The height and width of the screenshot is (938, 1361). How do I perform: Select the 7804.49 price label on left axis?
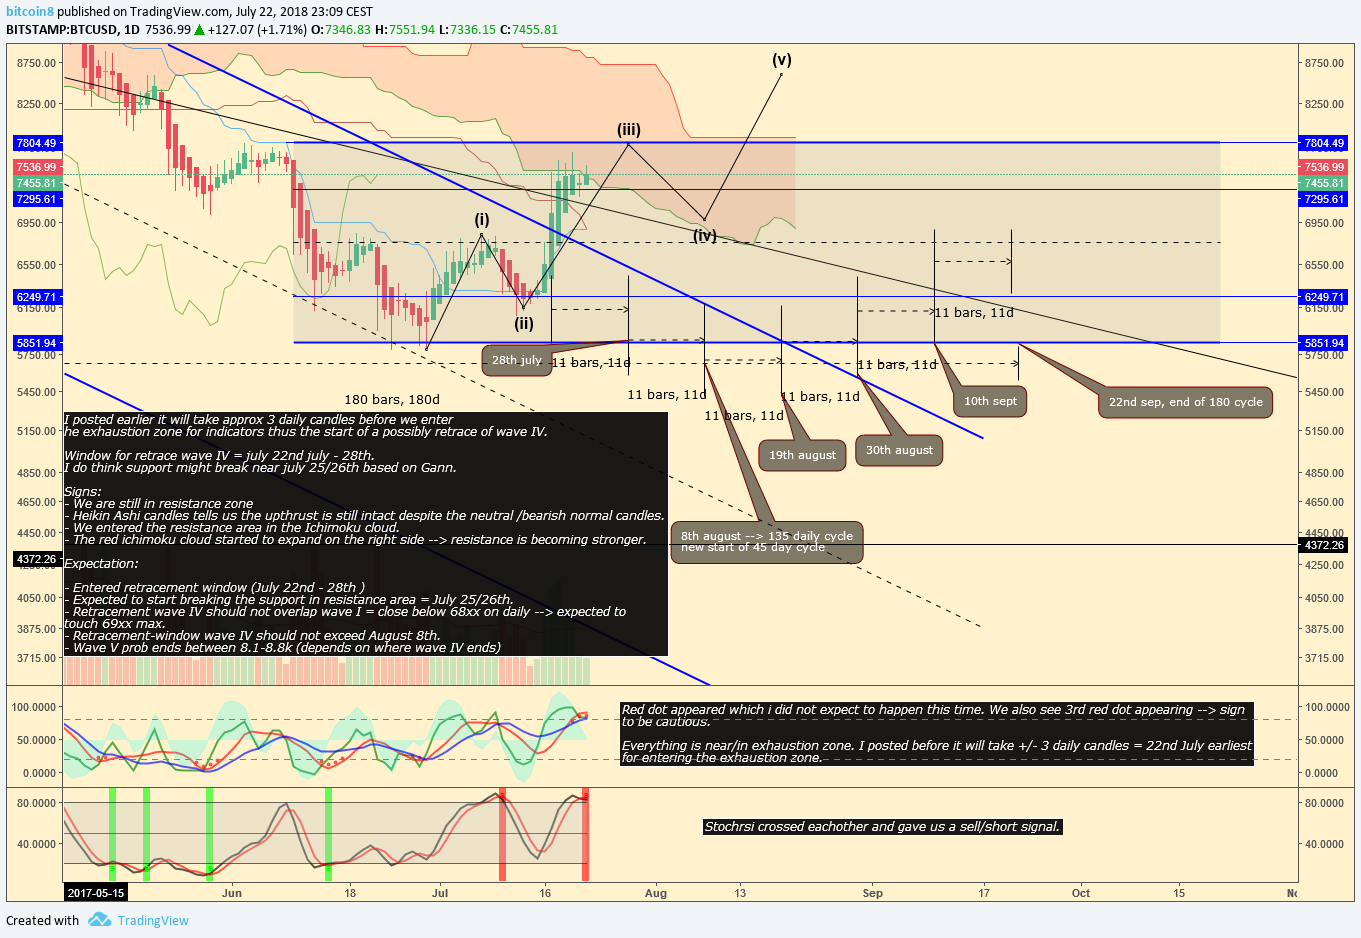click(36, 143)
